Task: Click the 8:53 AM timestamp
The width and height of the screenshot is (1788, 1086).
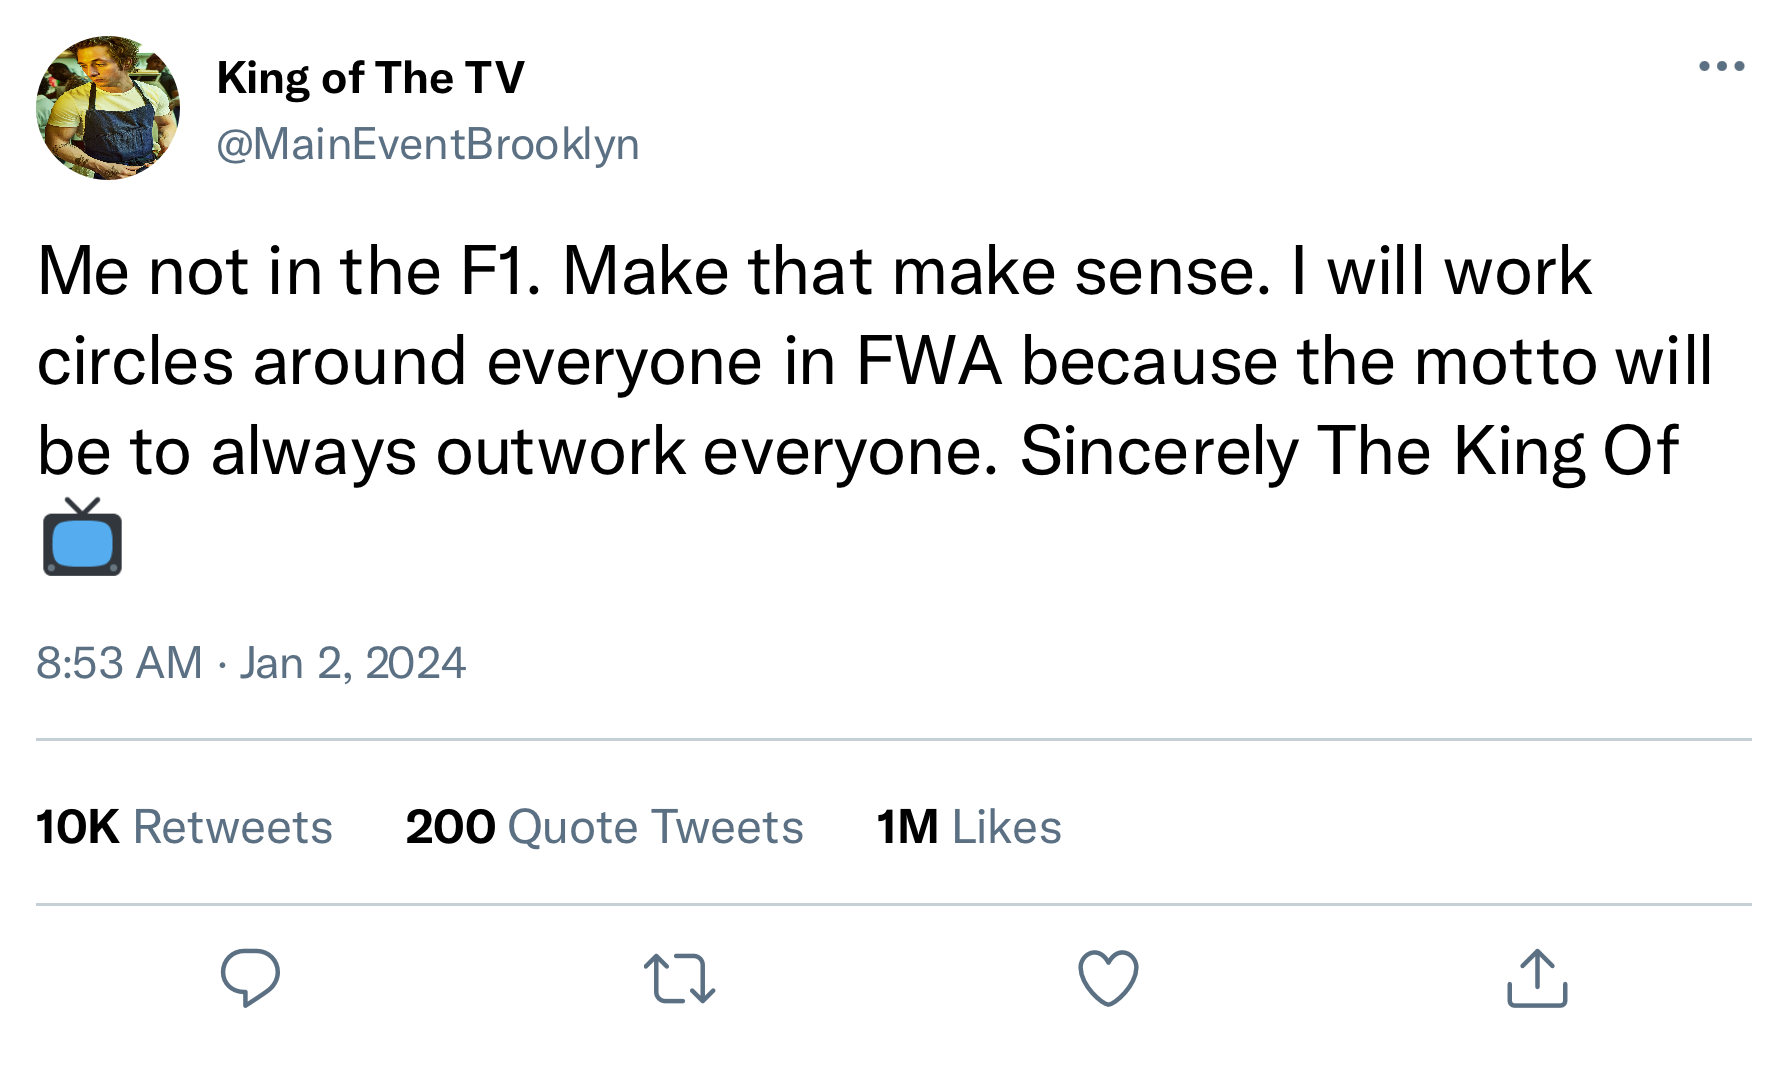Action: click(119, 663)
